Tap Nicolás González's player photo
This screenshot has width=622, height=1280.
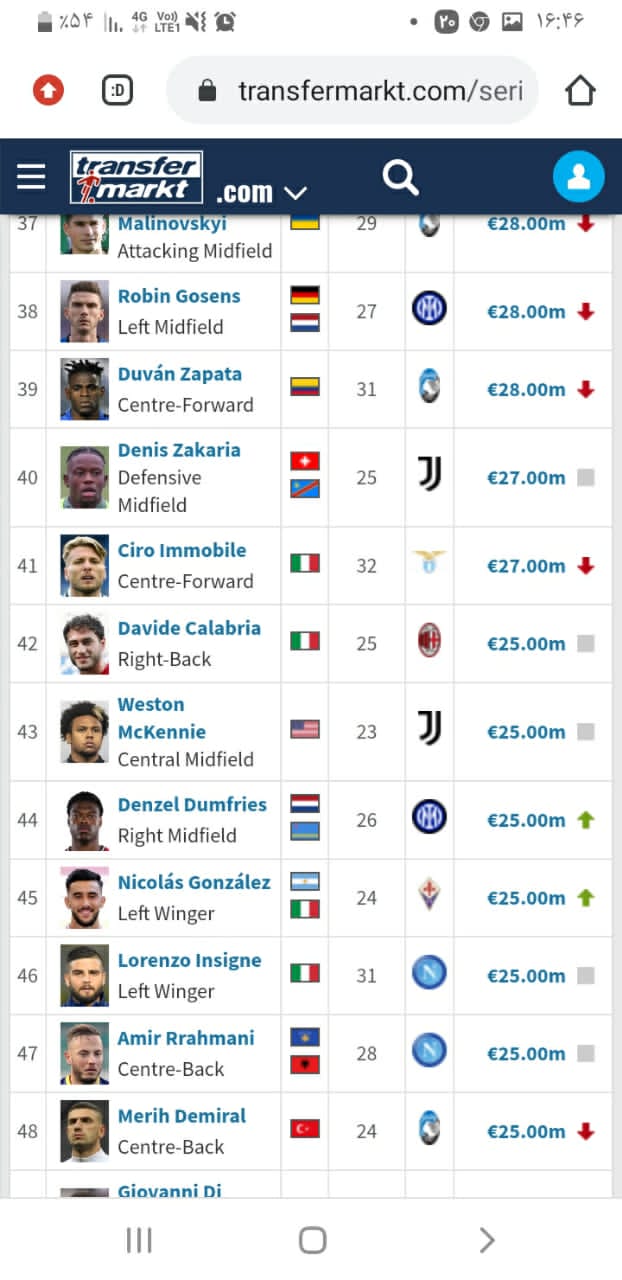pos(84,897)
